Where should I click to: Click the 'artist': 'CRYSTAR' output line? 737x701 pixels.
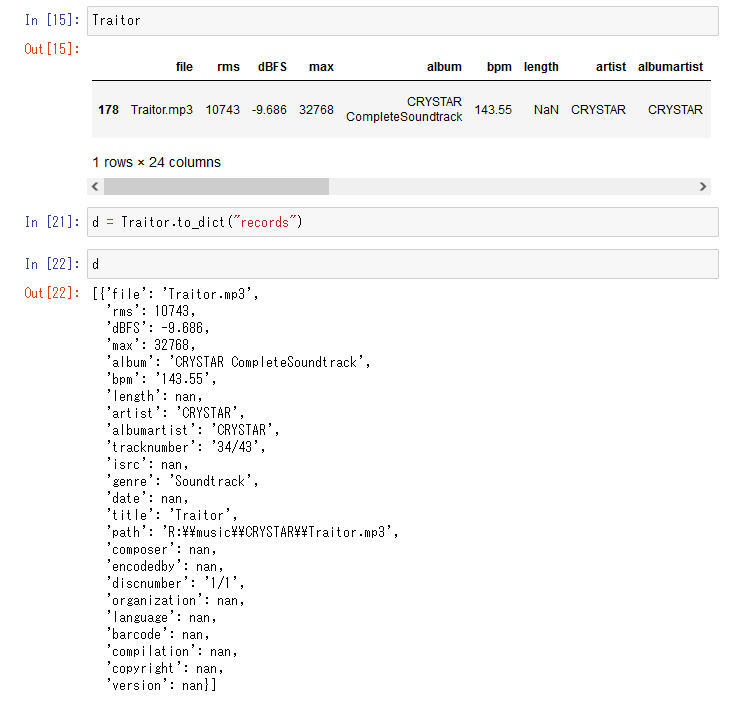pos(175,413)
